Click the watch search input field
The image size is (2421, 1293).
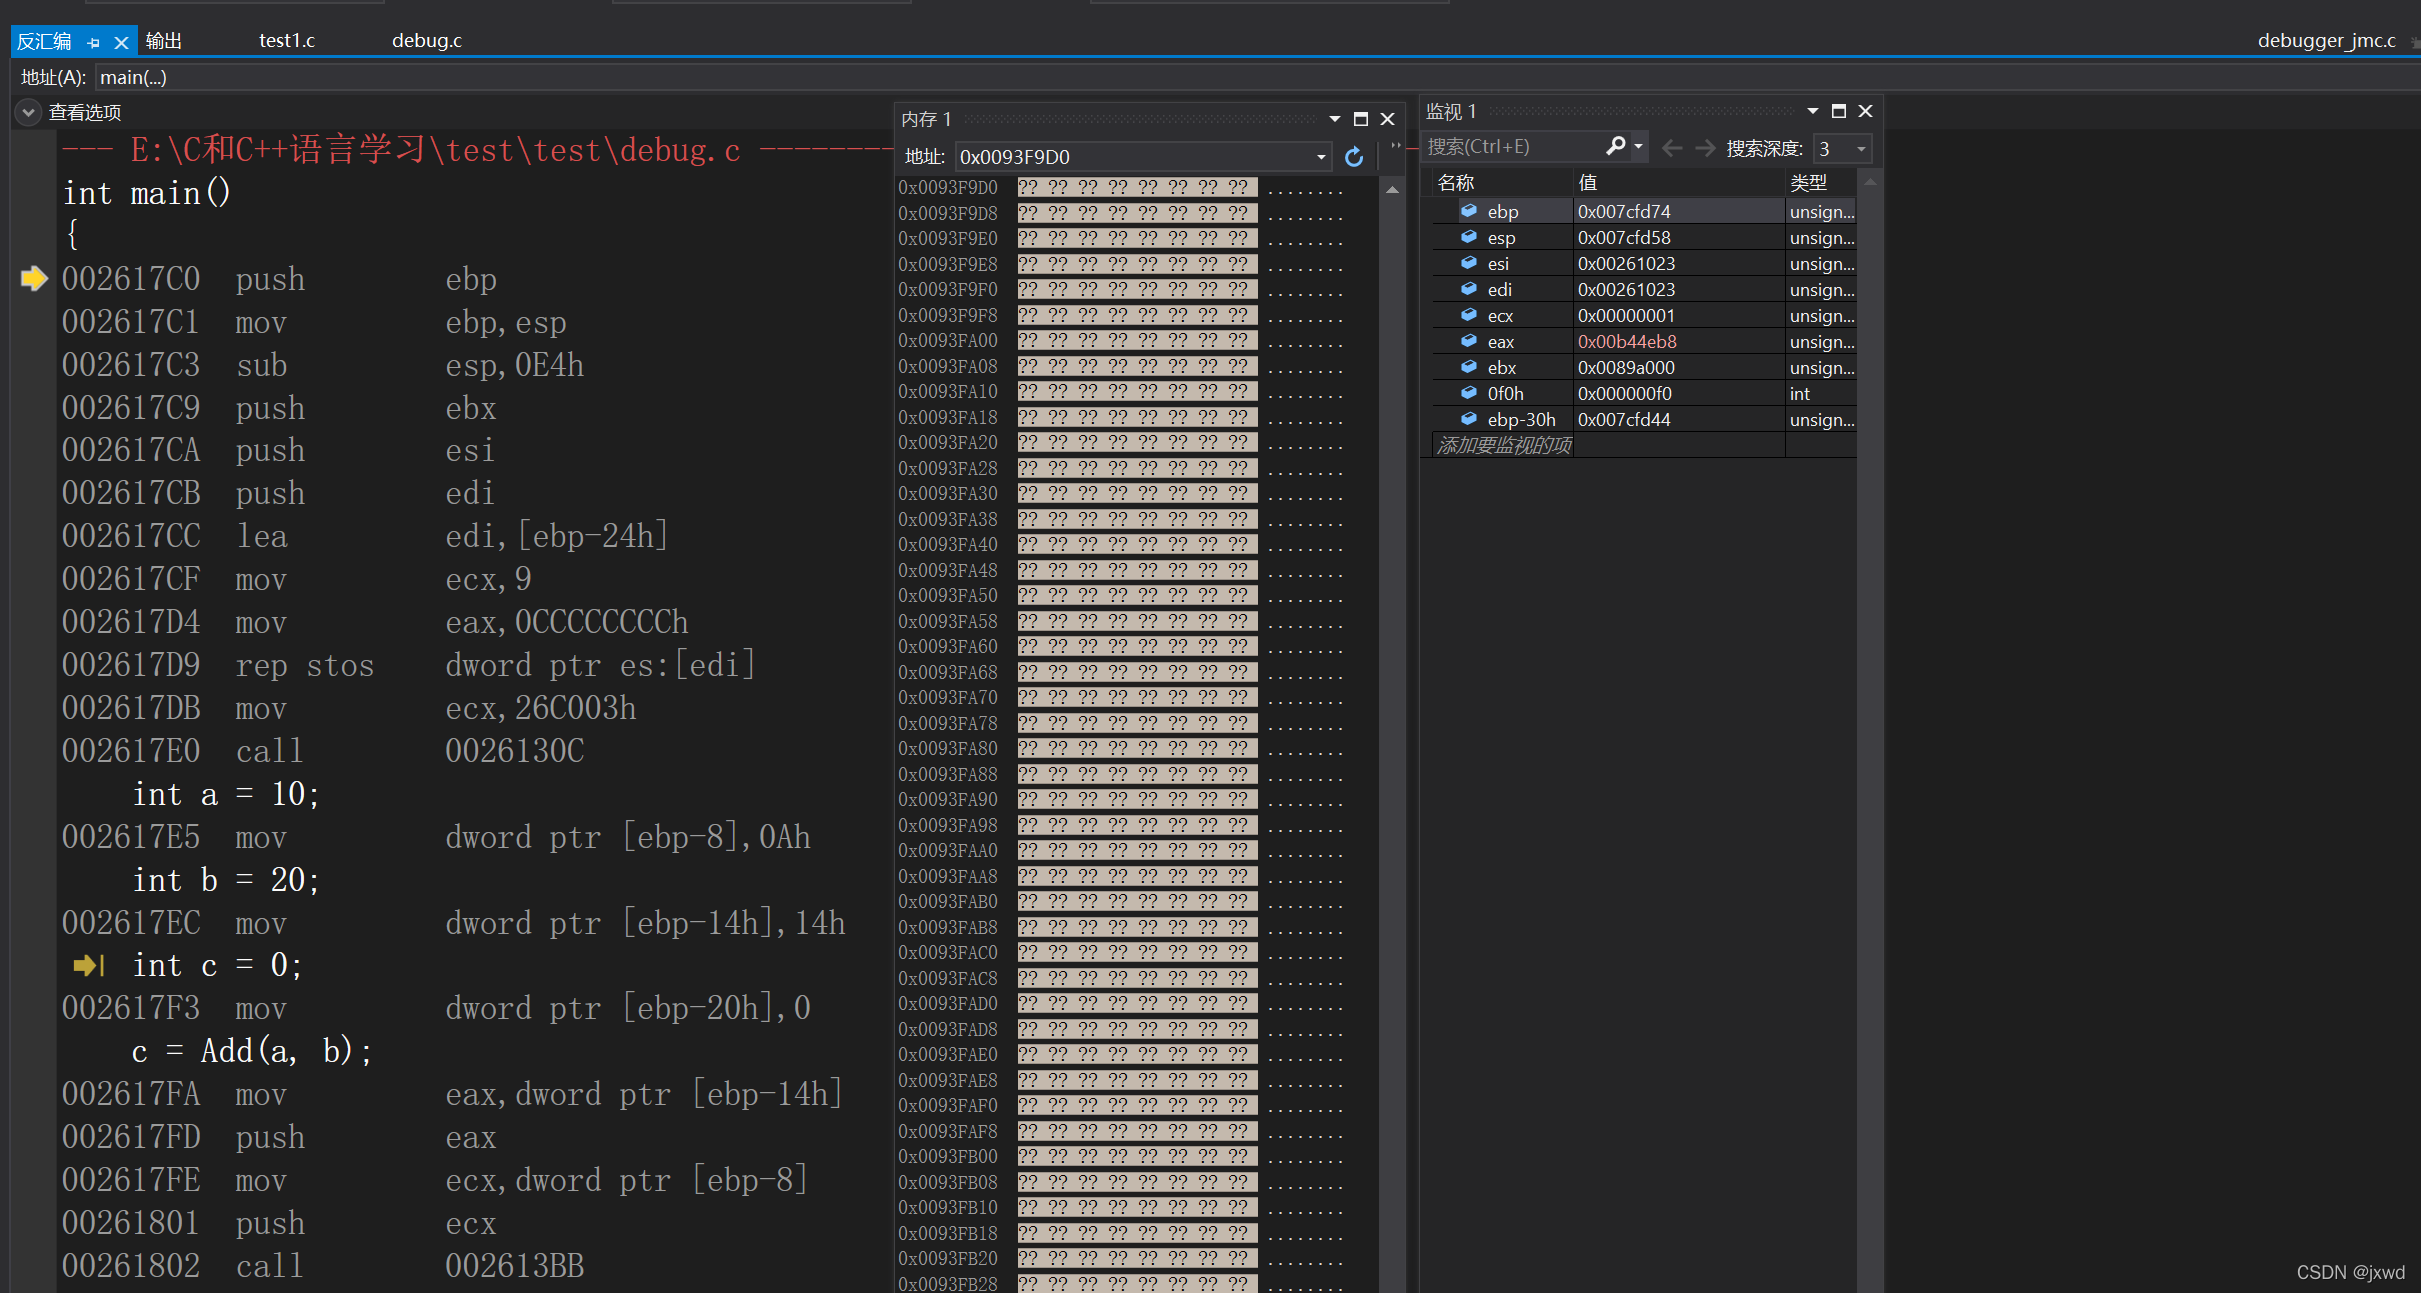[x=1510, y=147]
